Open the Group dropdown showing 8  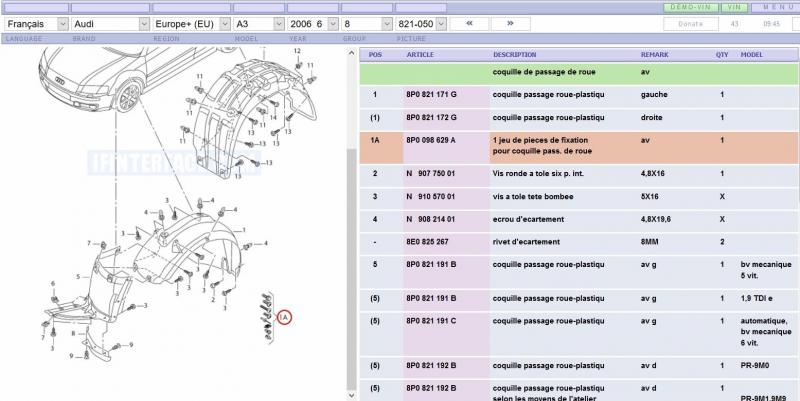click(367, 24)
